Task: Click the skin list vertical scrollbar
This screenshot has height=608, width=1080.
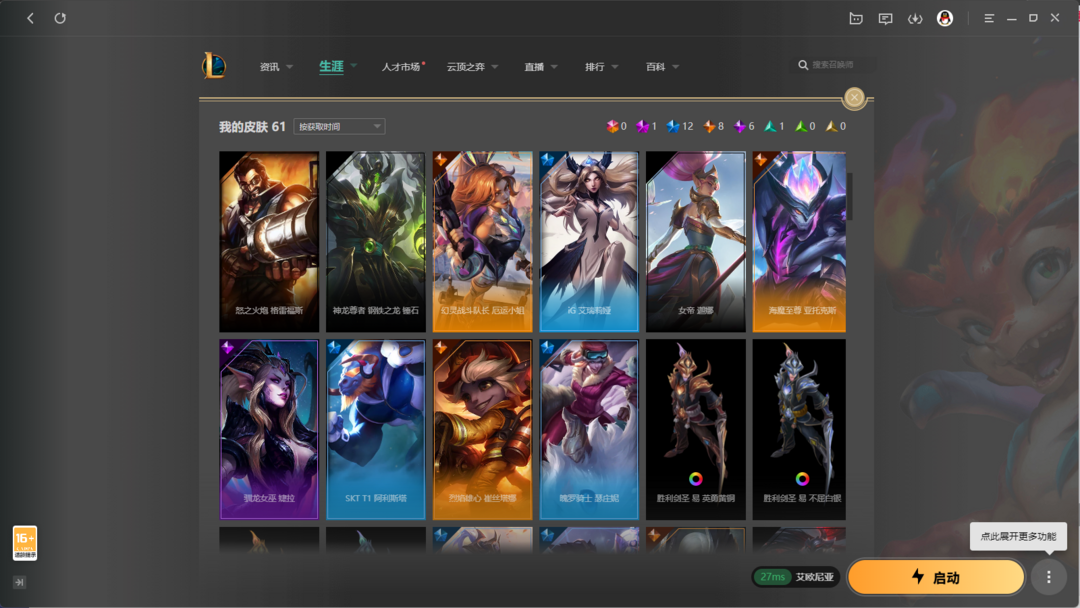Action: [849, 196]
